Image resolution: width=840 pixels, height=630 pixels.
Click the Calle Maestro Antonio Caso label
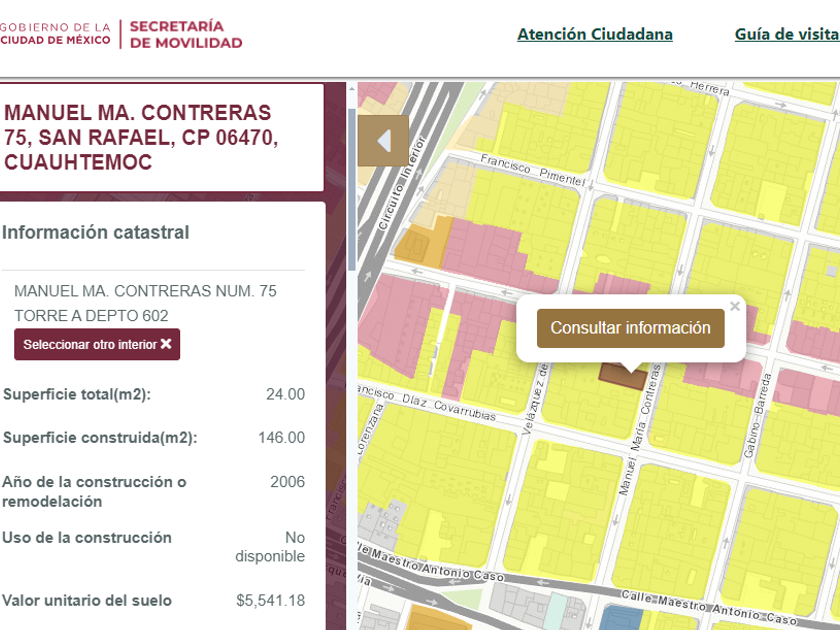point(709,606)
